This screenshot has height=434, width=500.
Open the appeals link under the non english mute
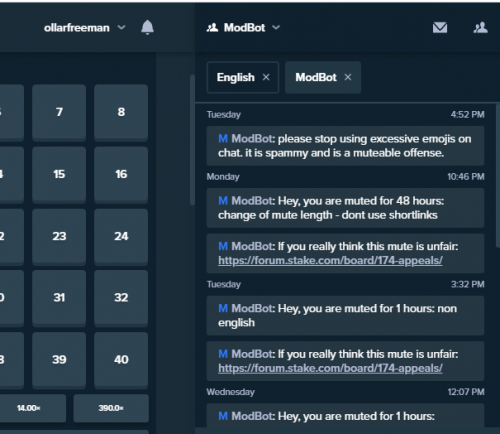[x=330, y=368]
